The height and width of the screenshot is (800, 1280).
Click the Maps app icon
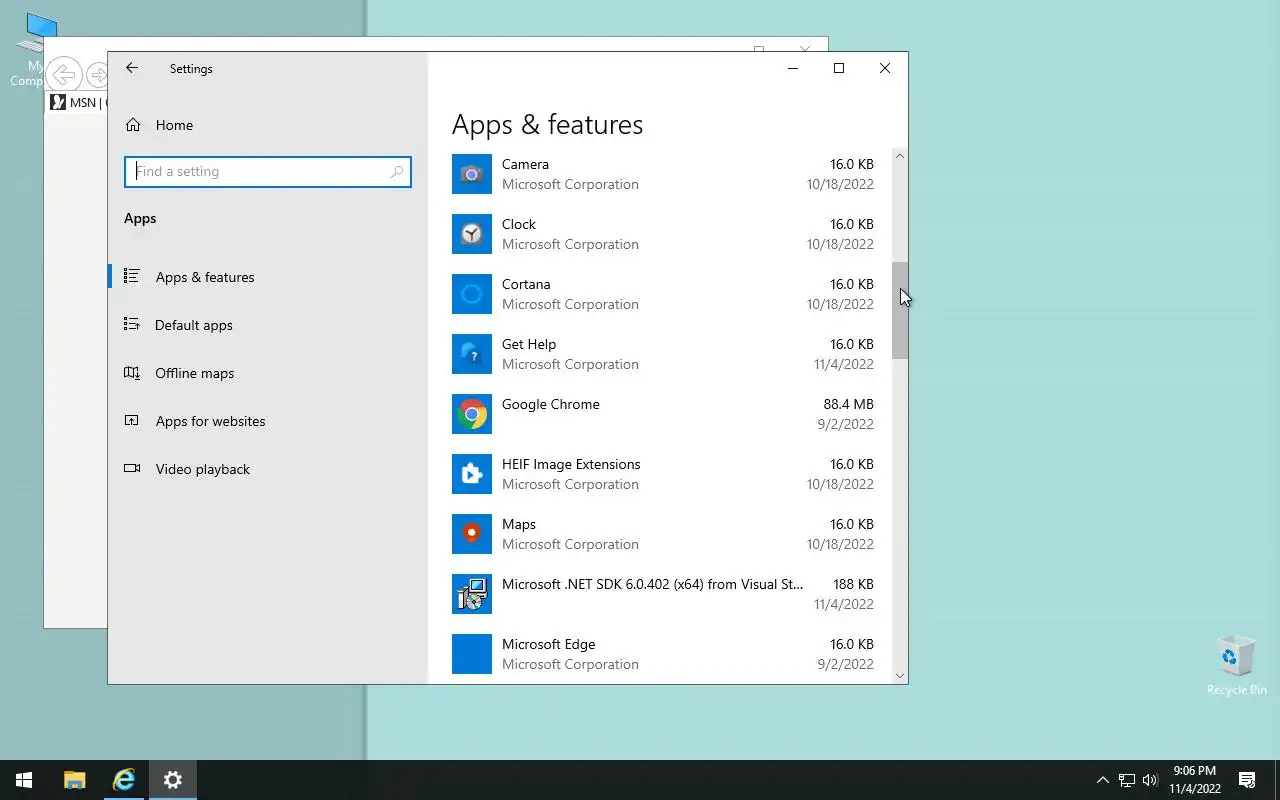pyautogui.click(x=472, y=534)
